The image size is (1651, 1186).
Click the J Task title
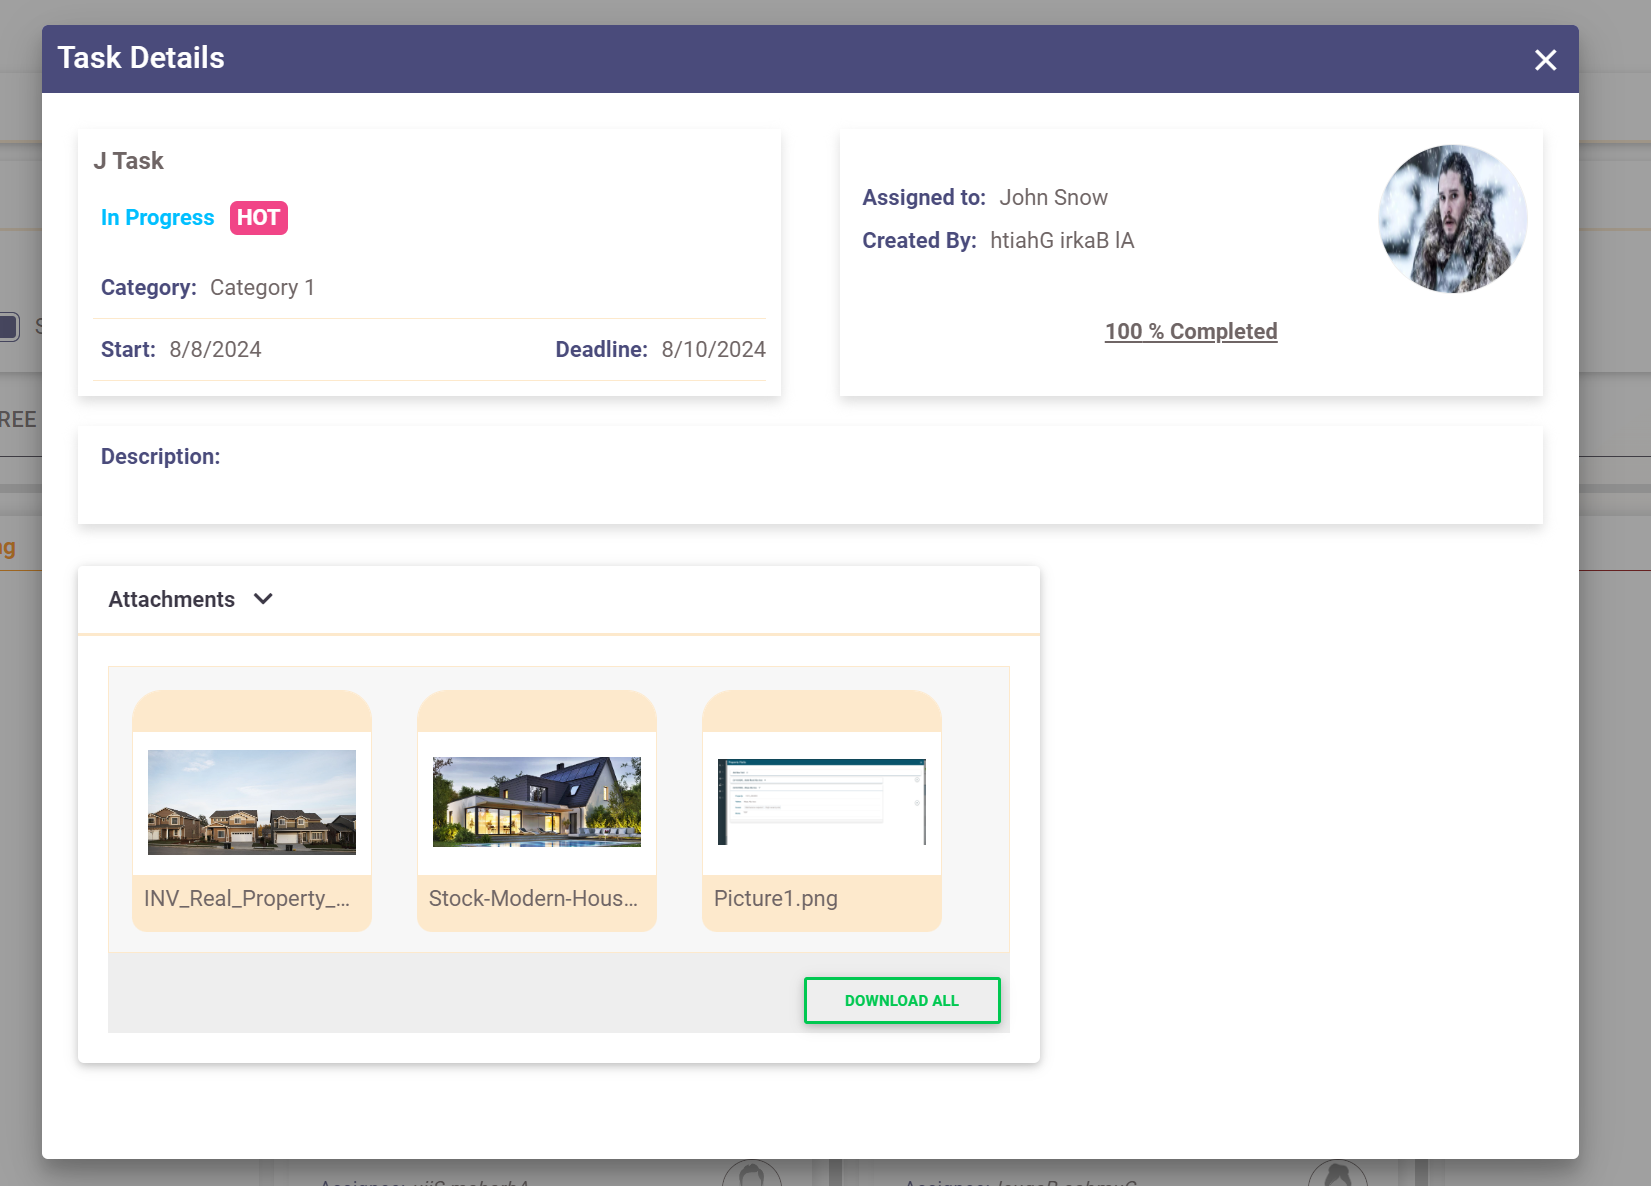coord(128,161)
